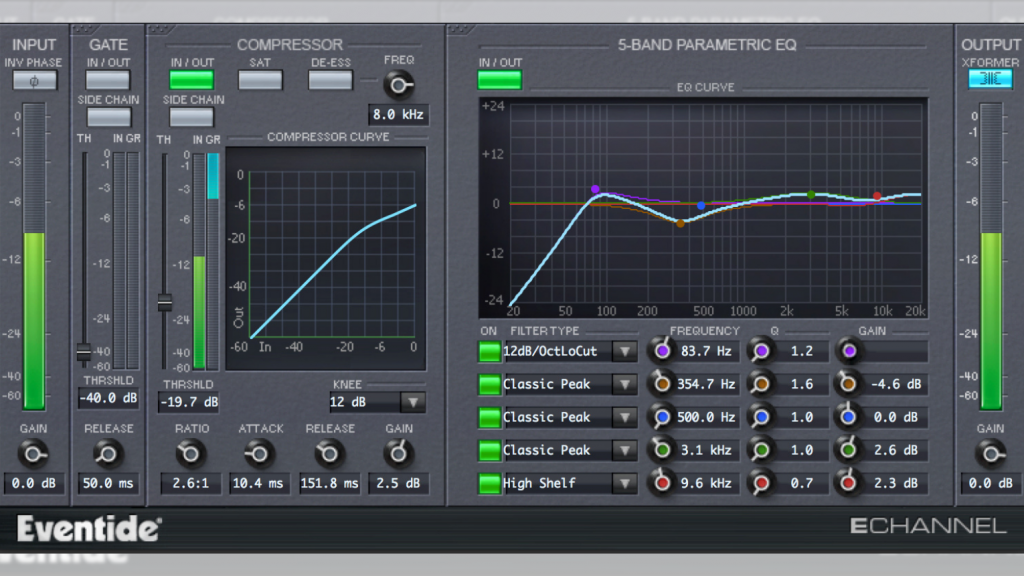Click the blue frequency knob for 500.0 Hz
Image resolution: width=1024 pixels, height=576 pixels.
click(x=662, y=417)
